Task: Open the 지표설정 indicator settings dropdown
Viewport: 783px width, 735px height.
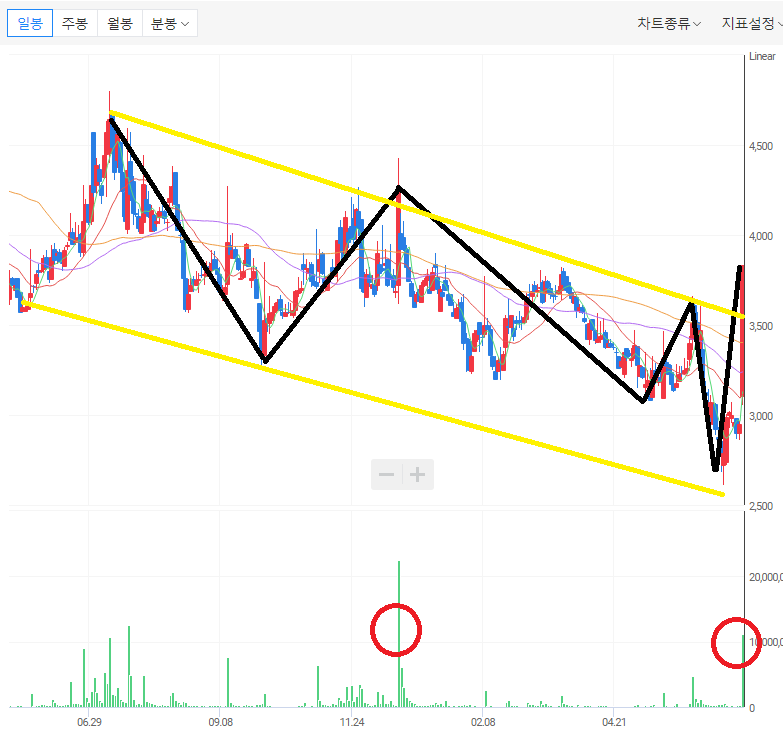Action: (752, 23)
